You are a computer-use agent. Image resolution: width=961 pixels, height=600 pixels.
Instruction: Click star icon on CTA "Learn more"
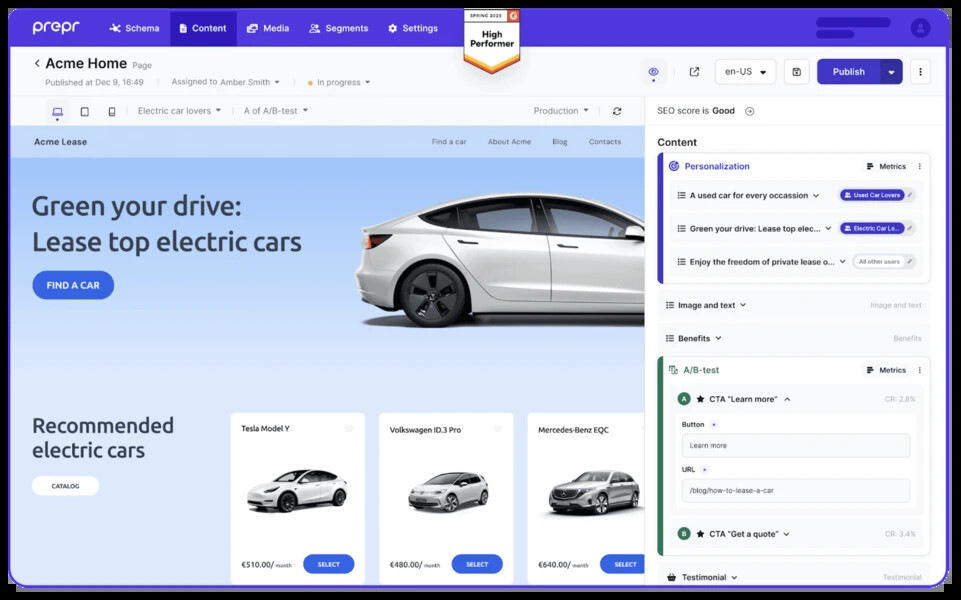(700, 399)
